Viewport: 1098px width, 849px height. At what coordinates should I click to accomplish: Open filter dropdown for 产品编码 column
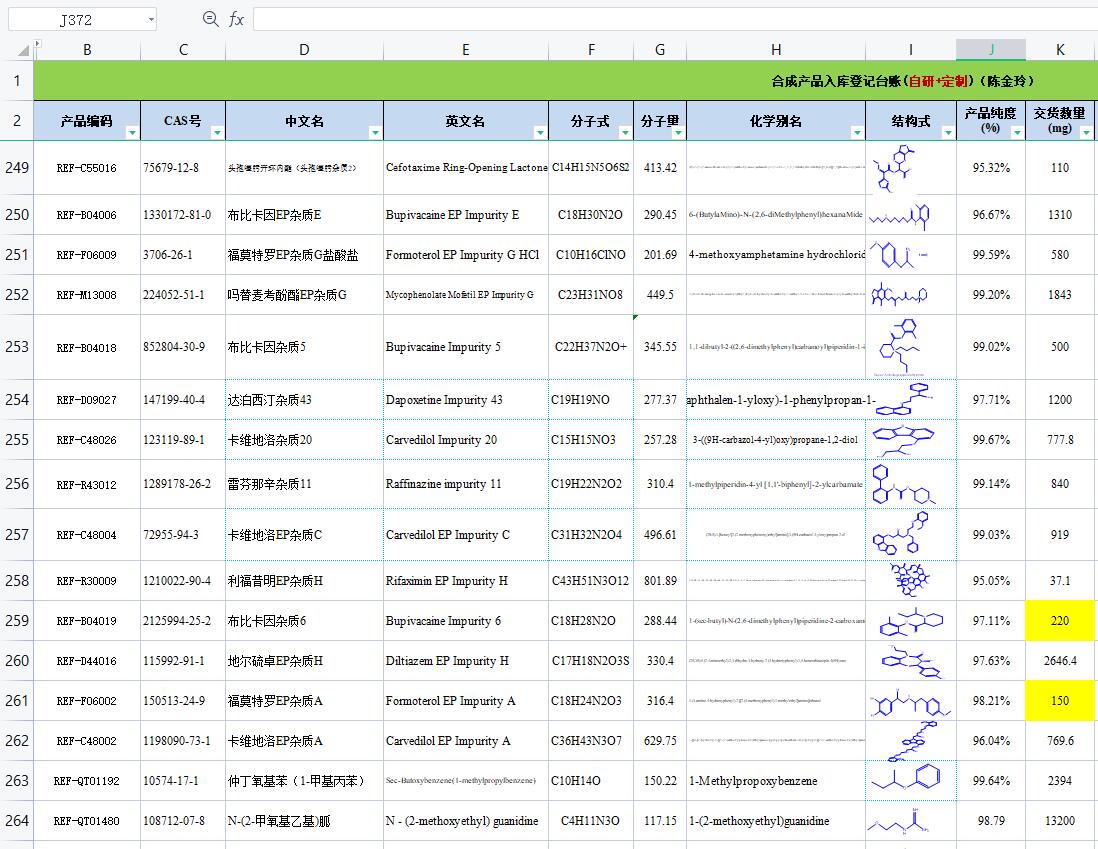(x=132, y=132)
